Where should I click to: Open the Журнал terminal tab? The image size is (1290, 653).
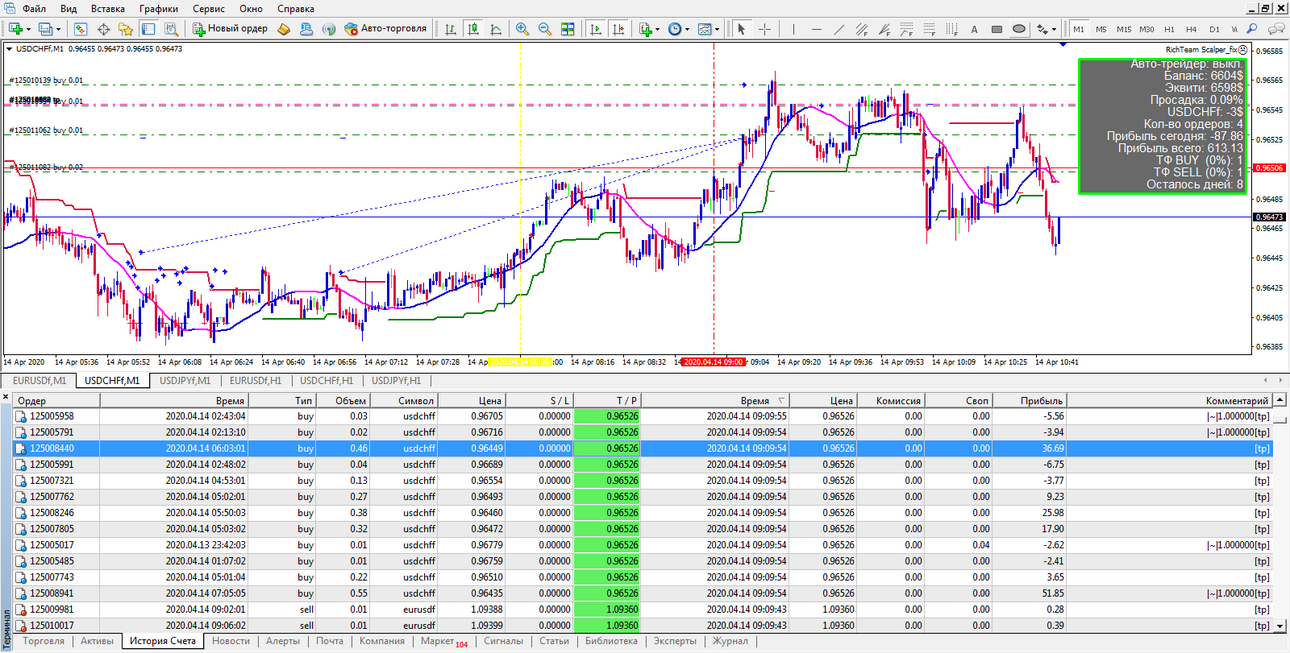(730, 641)
